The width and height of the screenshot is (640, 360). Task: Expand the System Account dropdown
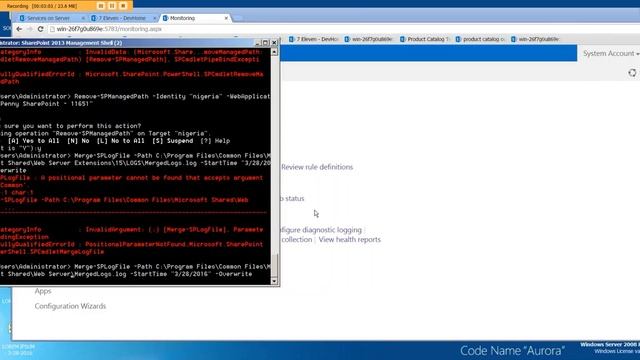click(611, 53)
